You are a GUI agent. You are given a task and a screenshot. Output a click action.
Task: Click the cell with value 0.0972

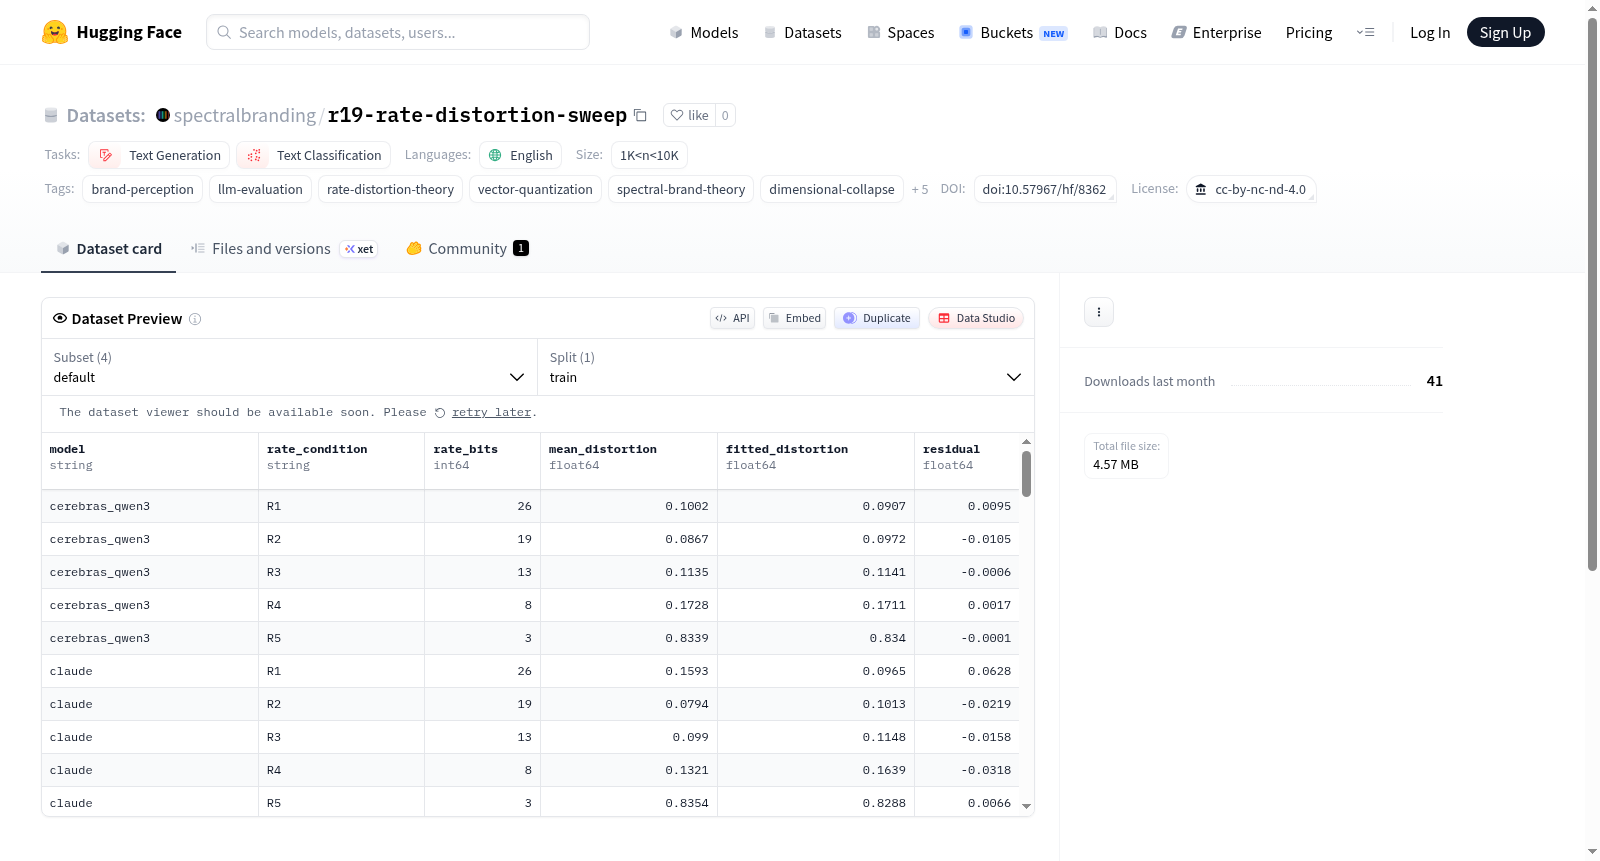tap(816, 540)
